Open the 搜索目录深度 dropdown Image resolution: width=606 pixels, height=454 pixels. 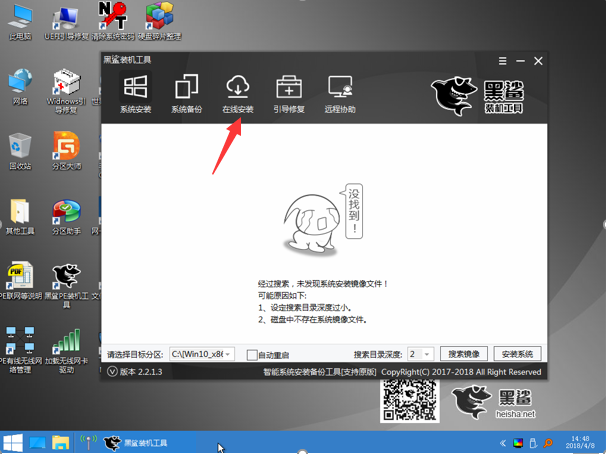[x=427, y=355]
